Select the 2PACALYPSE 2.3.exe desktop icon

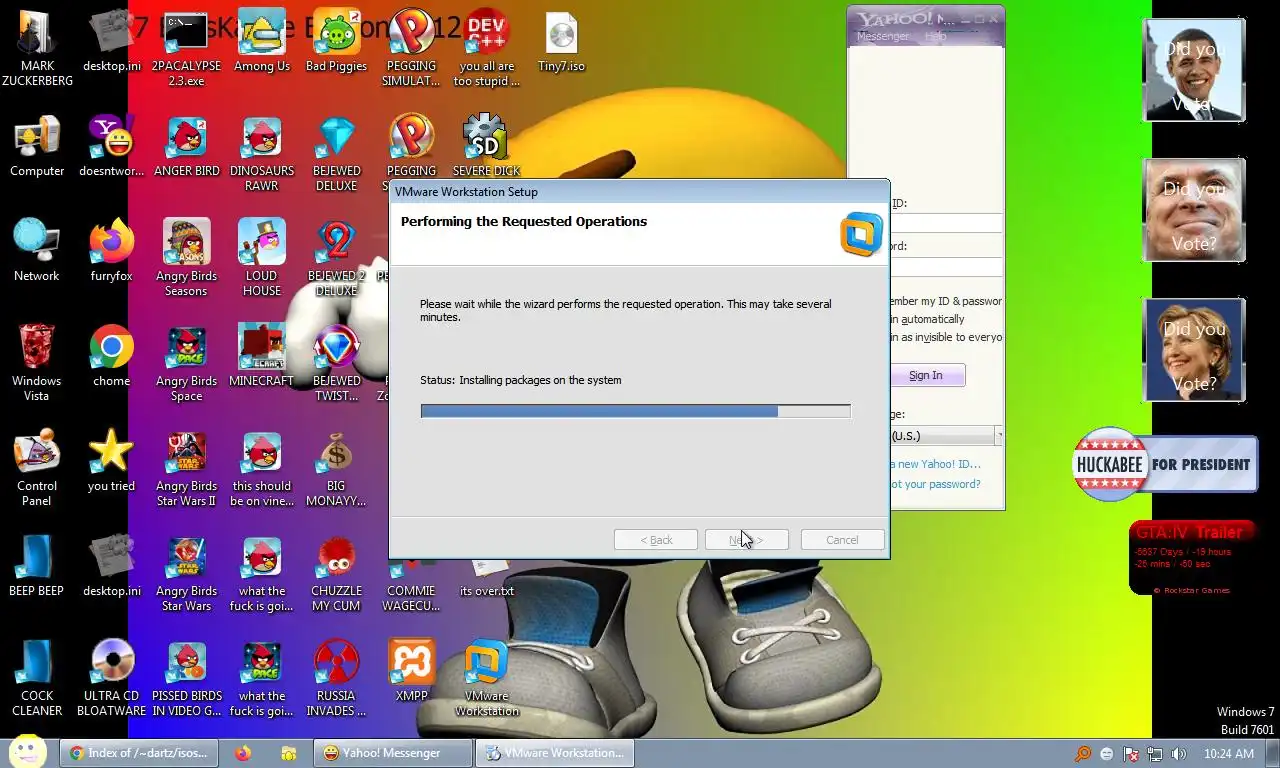tap(186, 47)
